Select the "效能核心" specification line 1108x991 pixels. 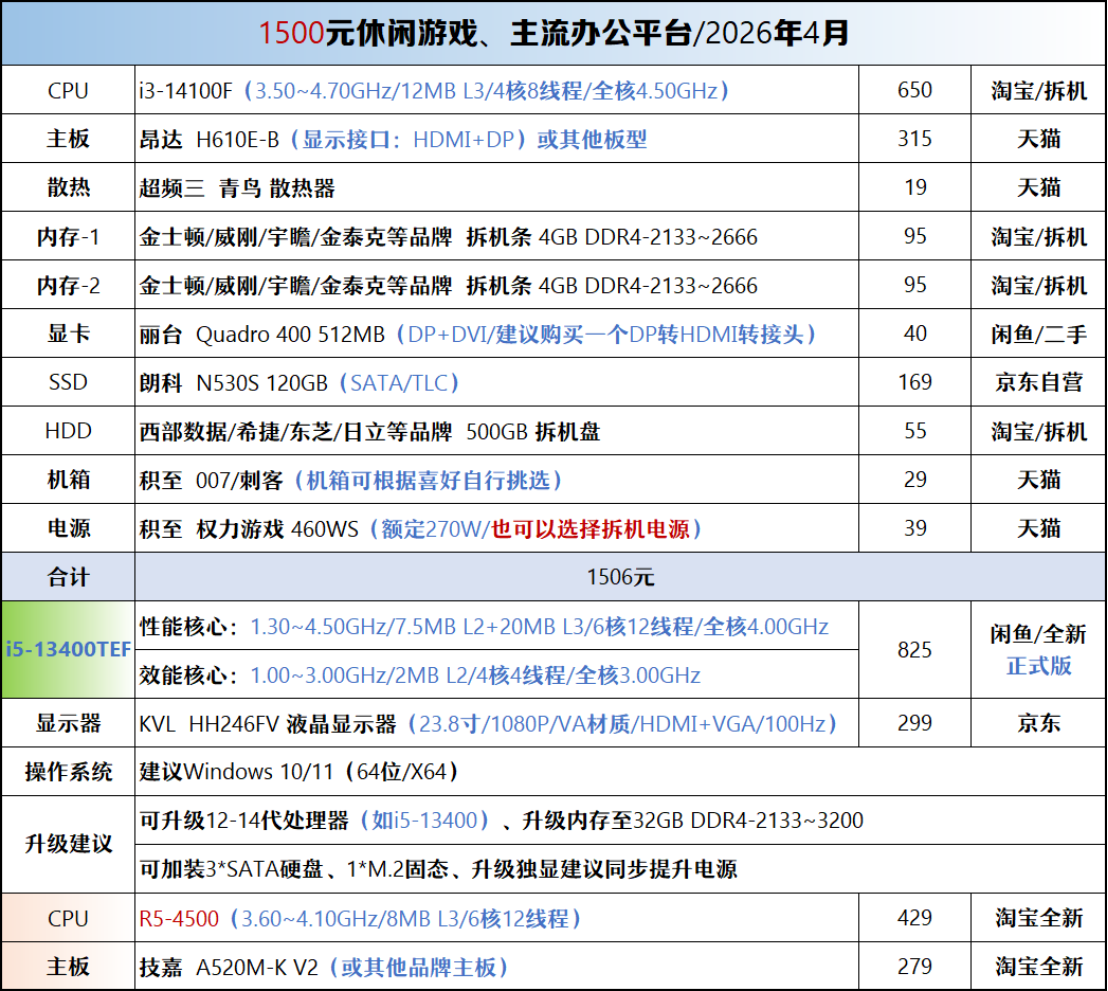(497, 674)
